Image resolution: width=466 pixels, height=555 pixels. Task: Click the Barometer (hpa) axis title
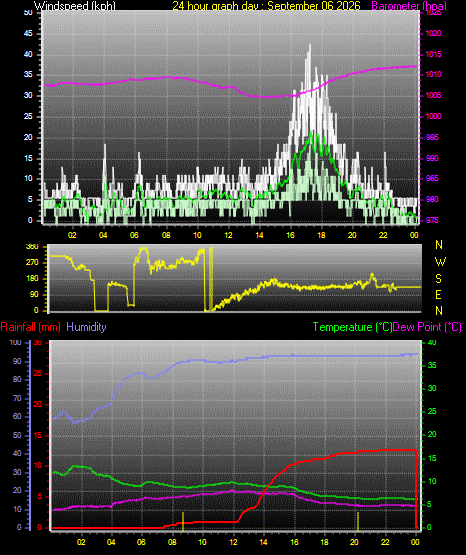[x=409, y=5]
